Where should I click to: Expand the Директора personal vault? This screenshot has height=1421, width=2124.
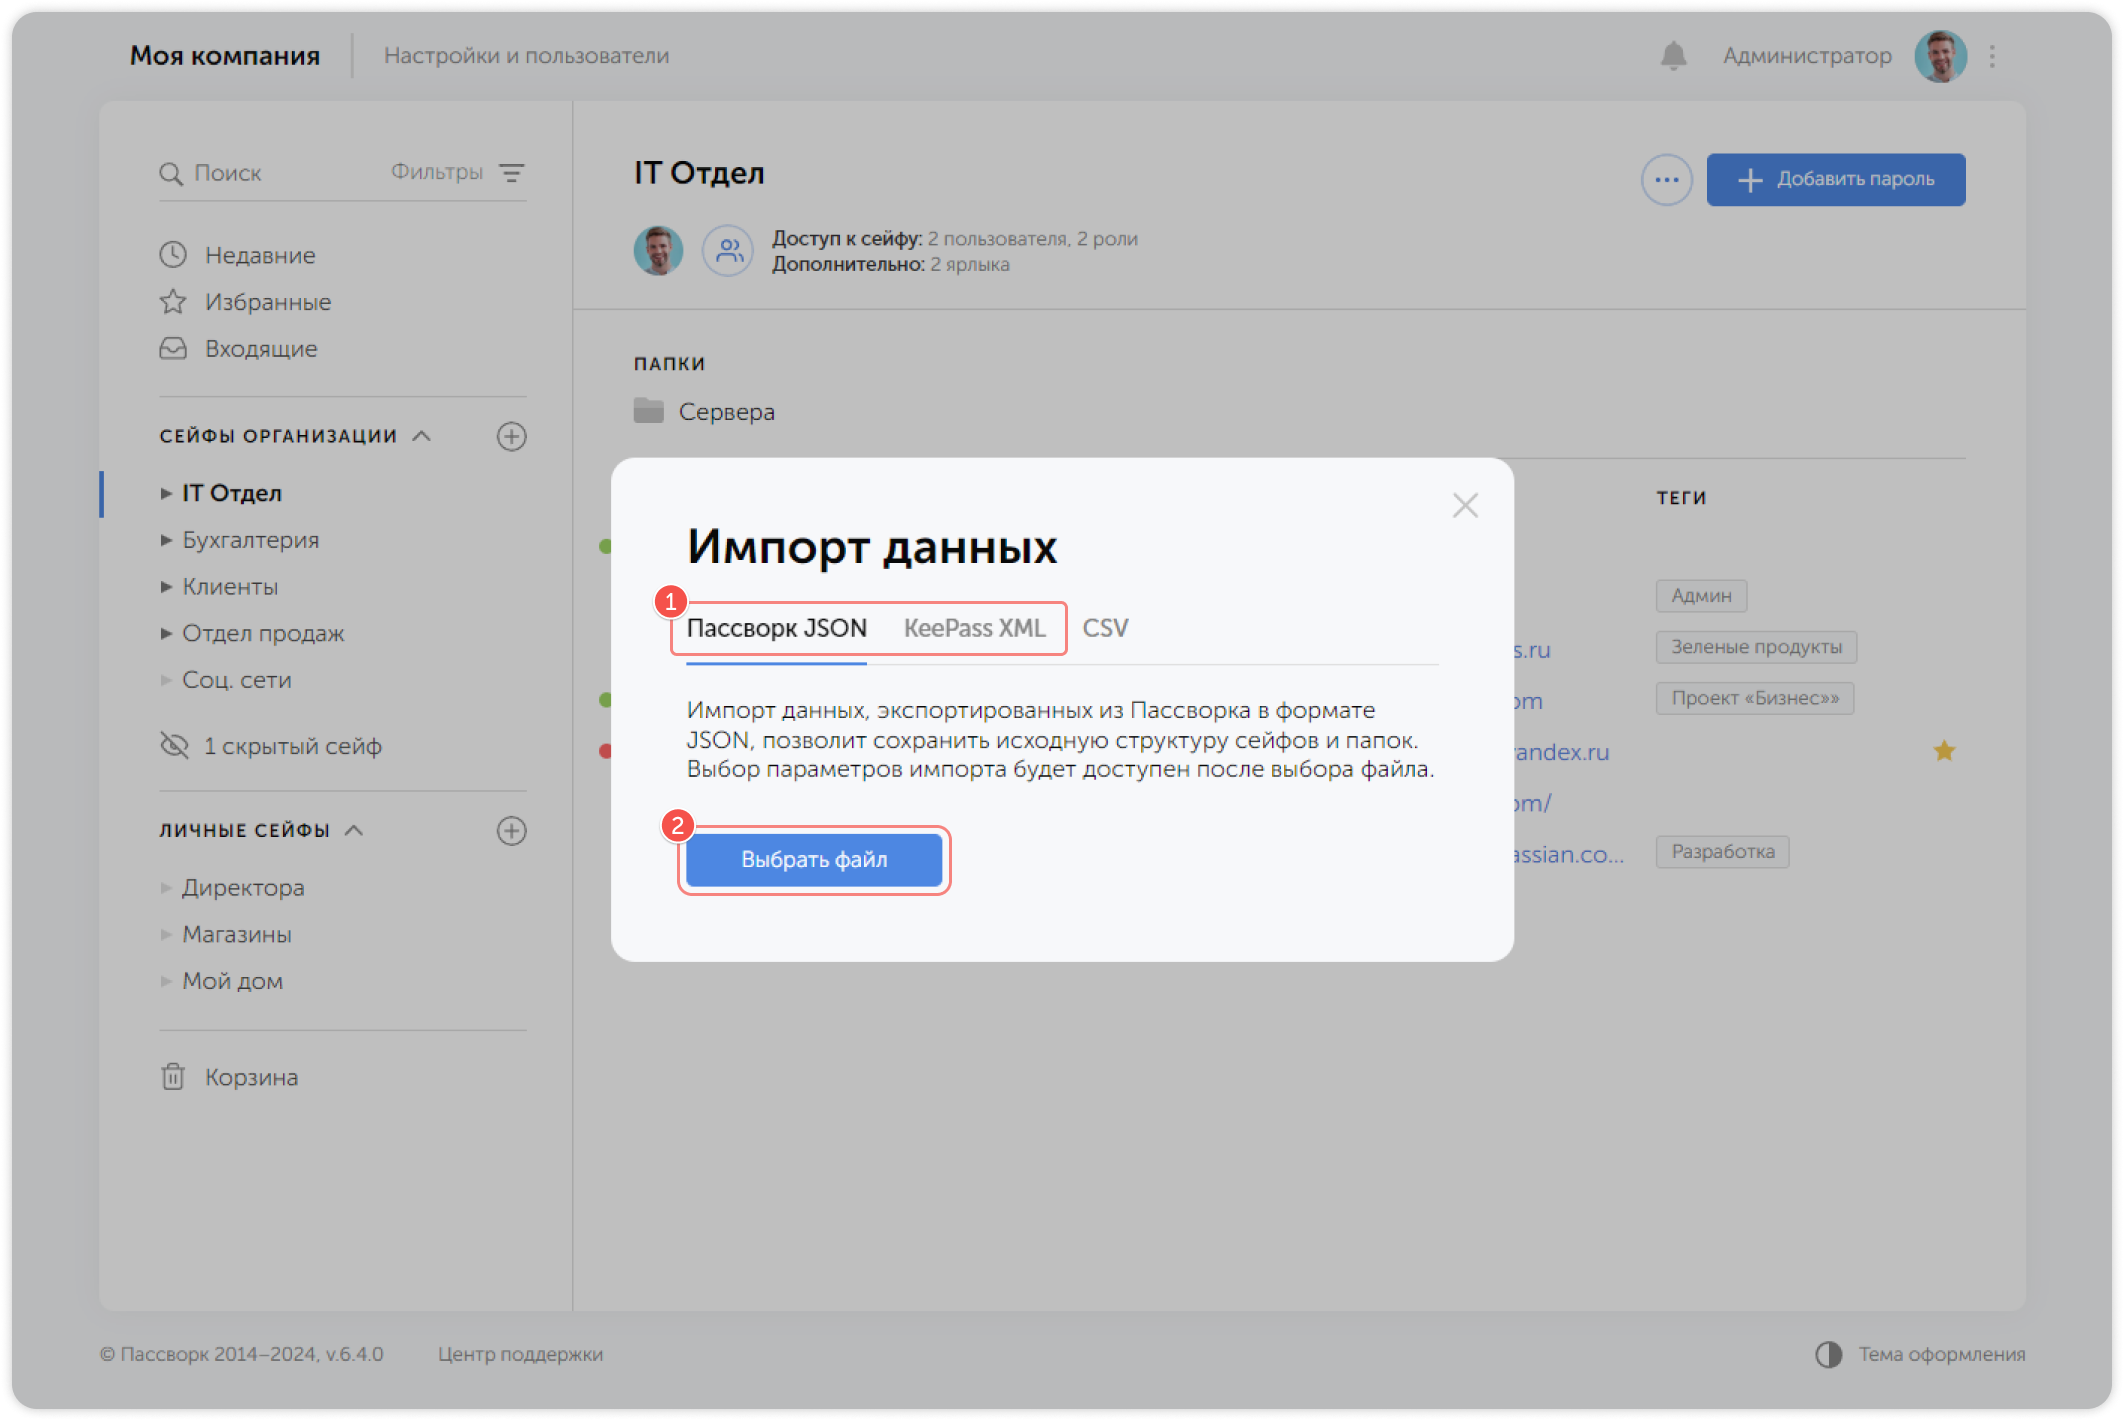pyautogui.click(x=166, y=887)
